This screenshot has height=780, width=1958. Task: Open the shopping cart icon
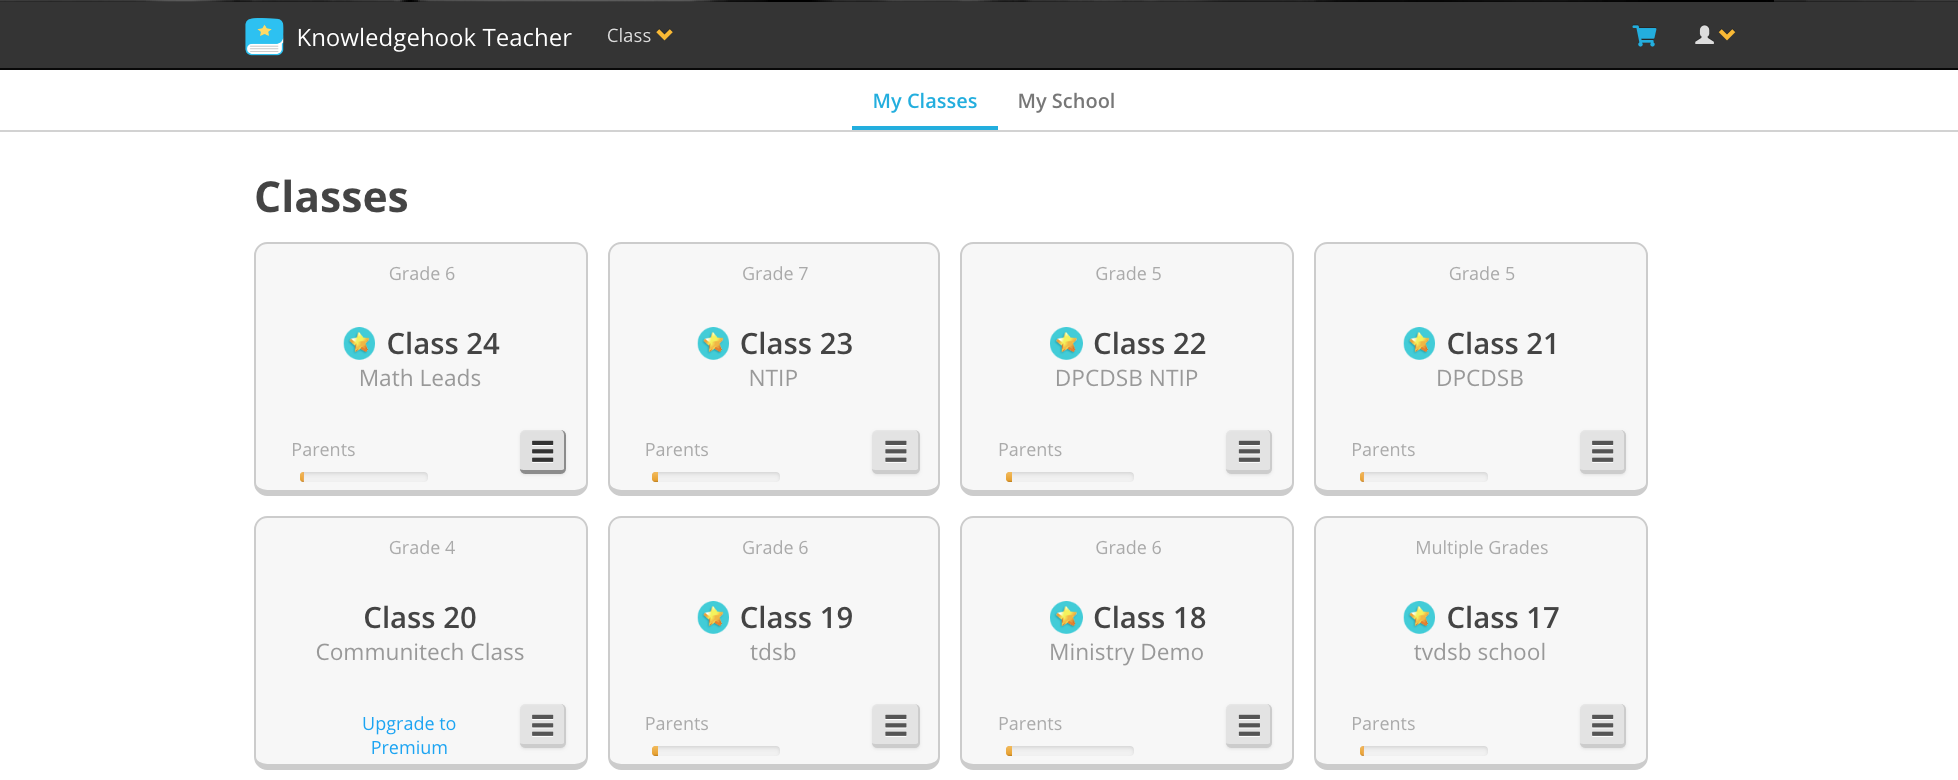pos(1644,36)
